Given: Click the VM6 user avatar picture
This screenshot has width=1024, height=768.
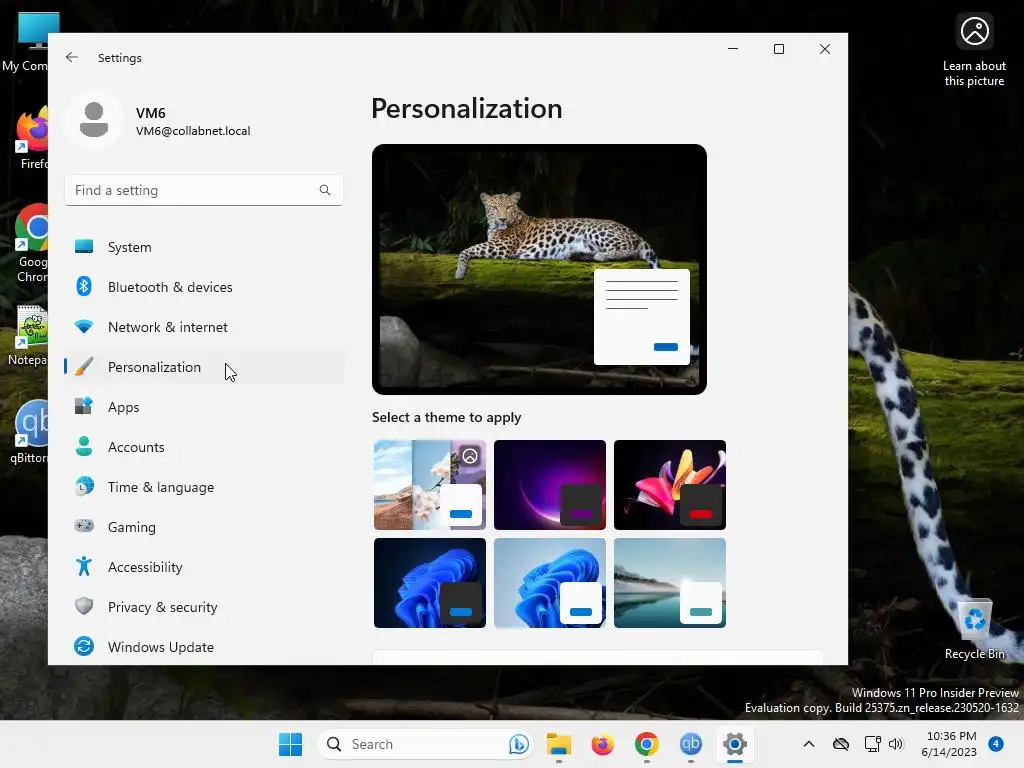Looking at the screenshot, I should click(94, 120).
